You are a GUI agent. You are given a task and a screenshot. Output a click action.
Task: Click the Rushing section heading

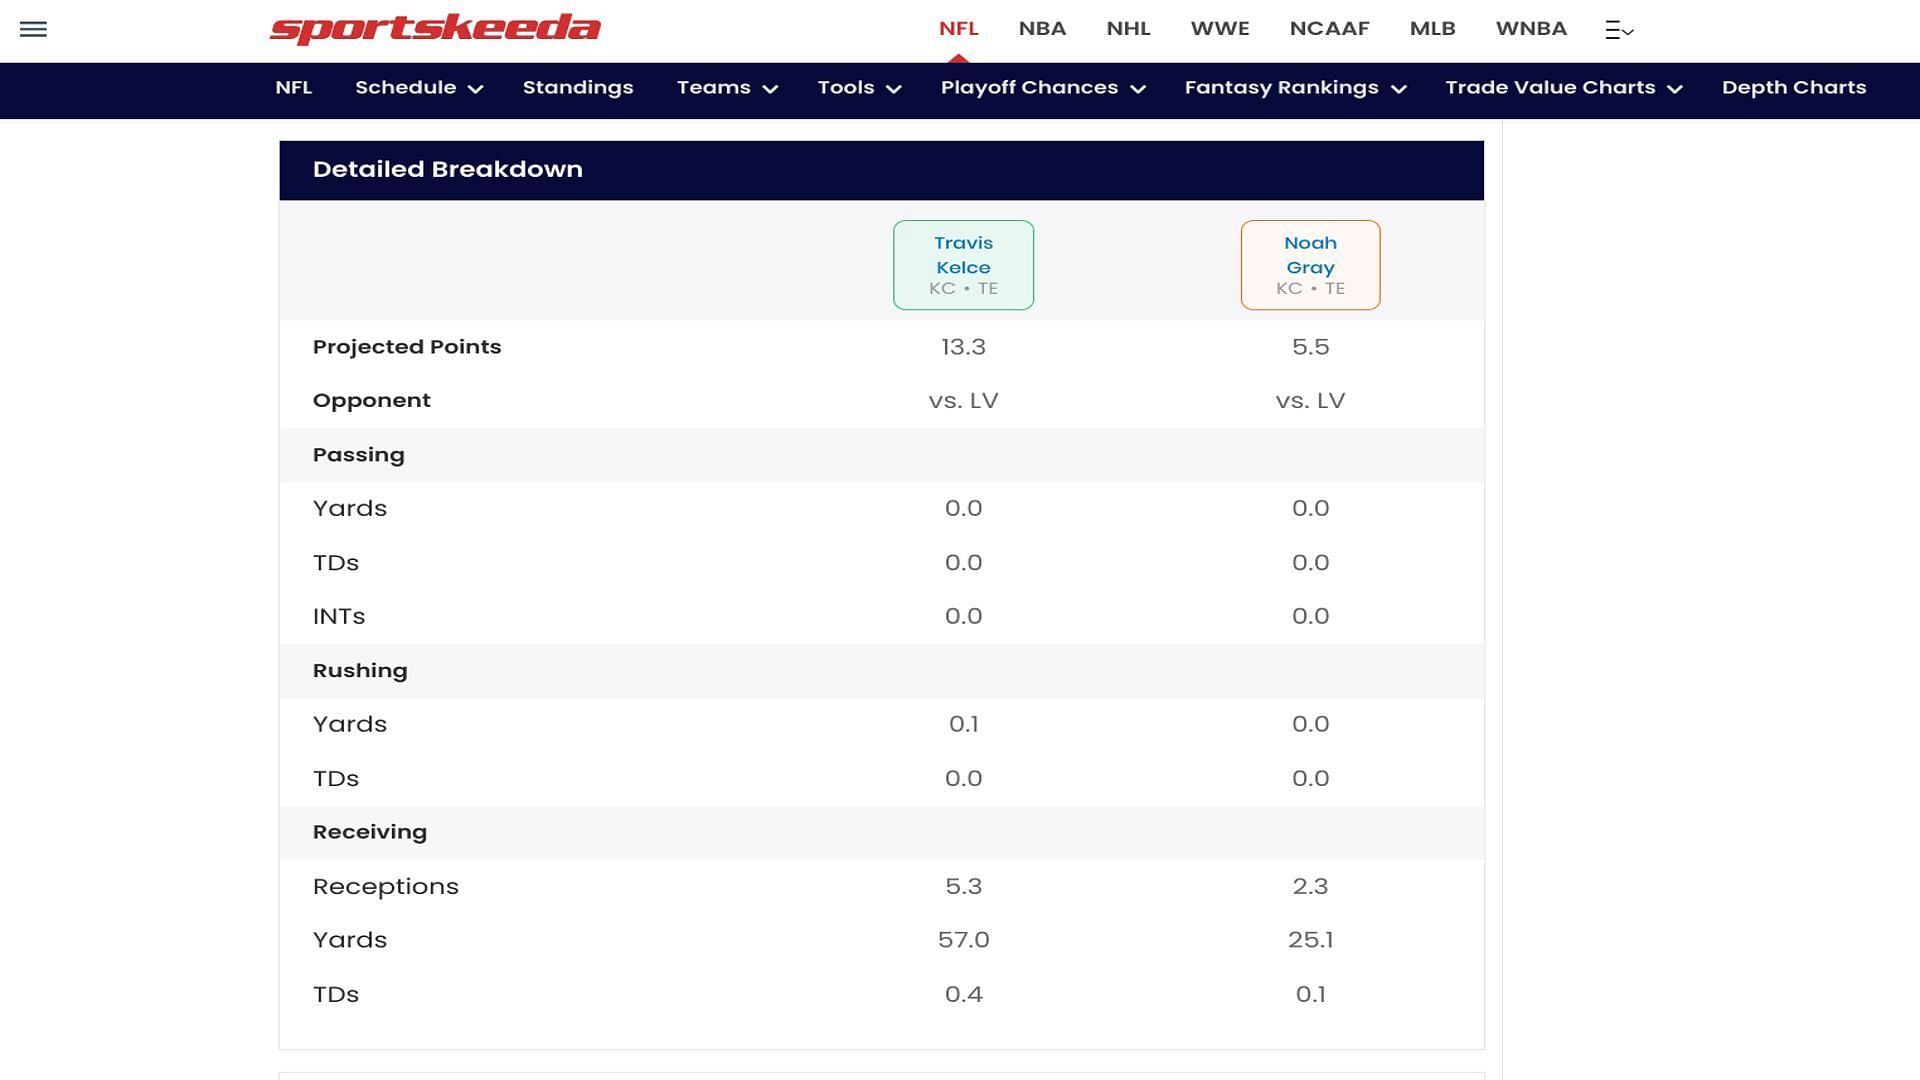(x=360, y=671)
